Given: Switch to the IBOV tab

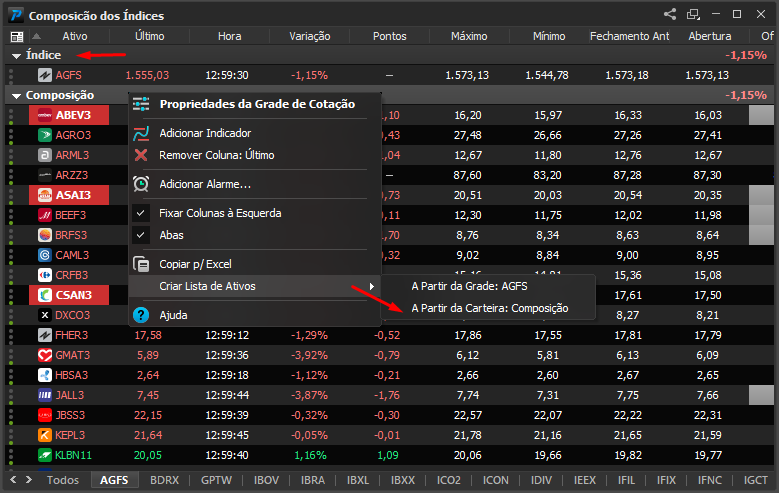Looking at the screenshot, I should click(266, 480).
